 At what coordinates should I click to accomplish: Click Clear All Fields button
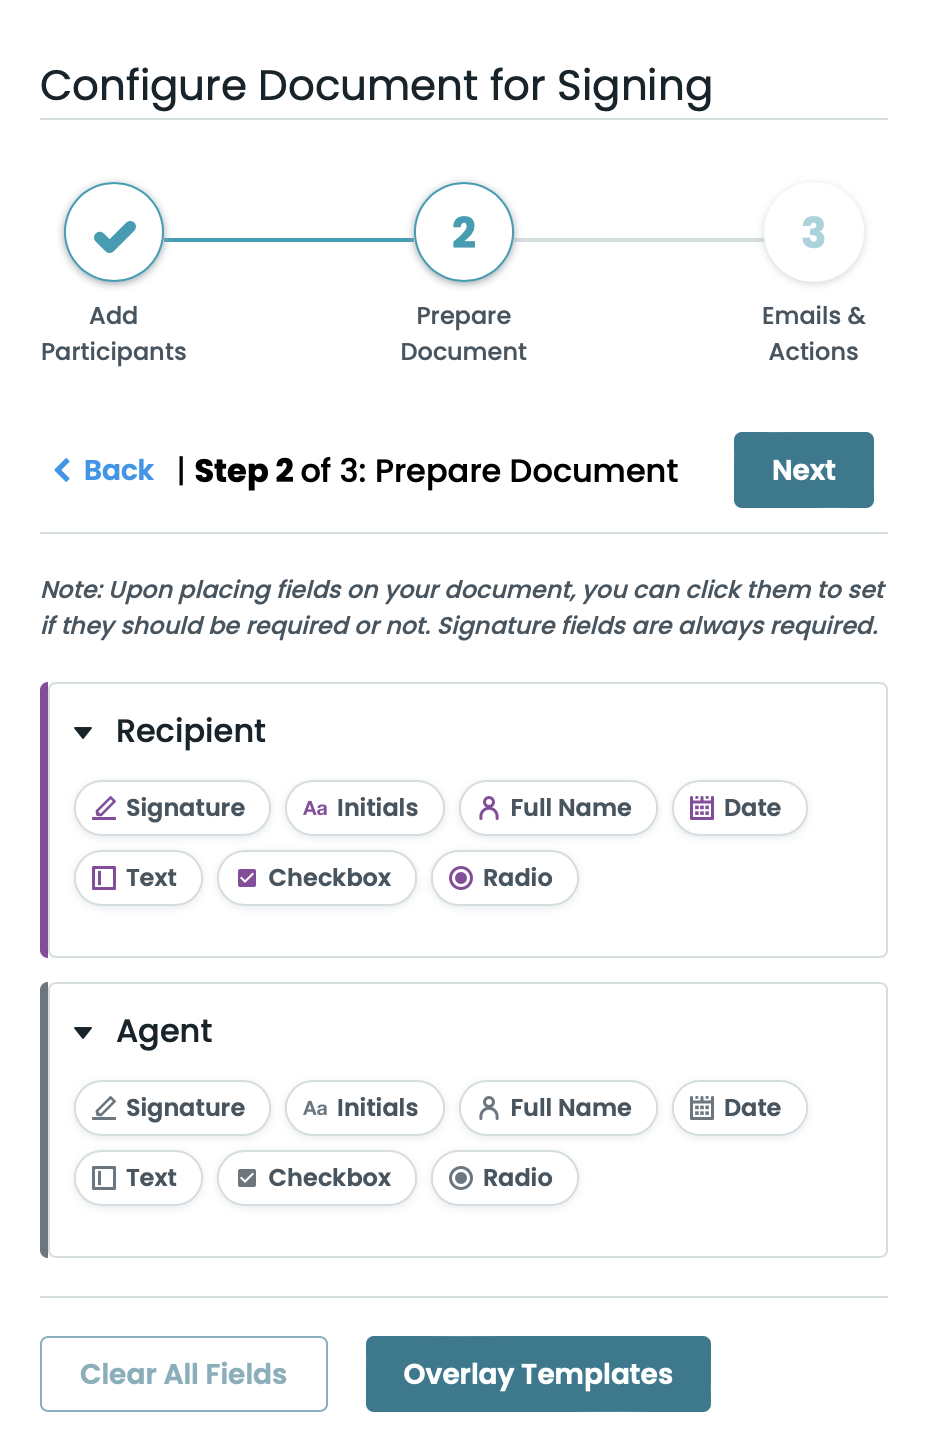click(184, 1374)
